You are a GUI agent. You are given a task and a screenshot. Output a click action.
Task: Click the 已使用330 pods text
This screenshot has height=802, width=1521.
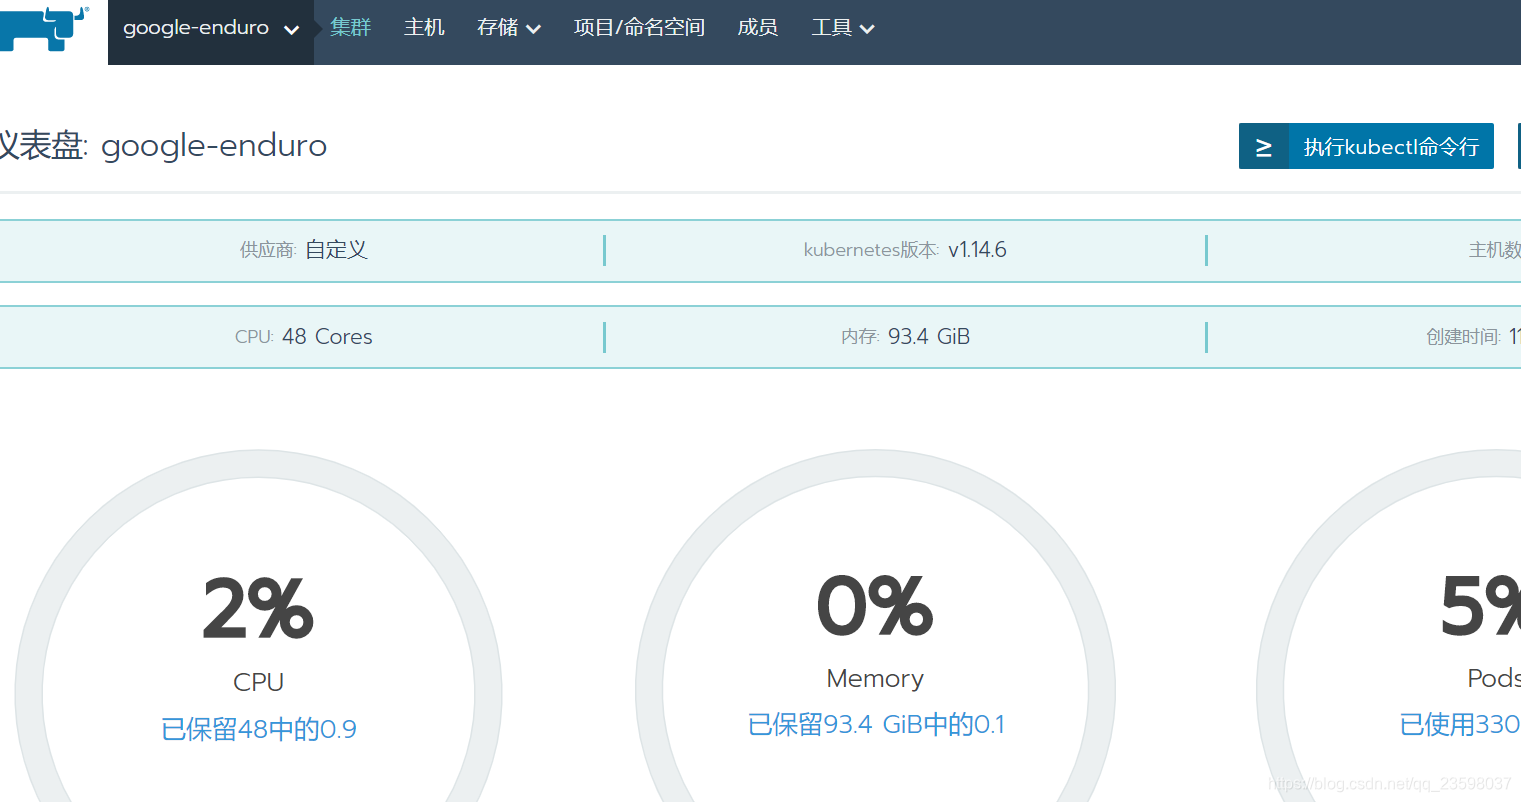coord(1460,725)
